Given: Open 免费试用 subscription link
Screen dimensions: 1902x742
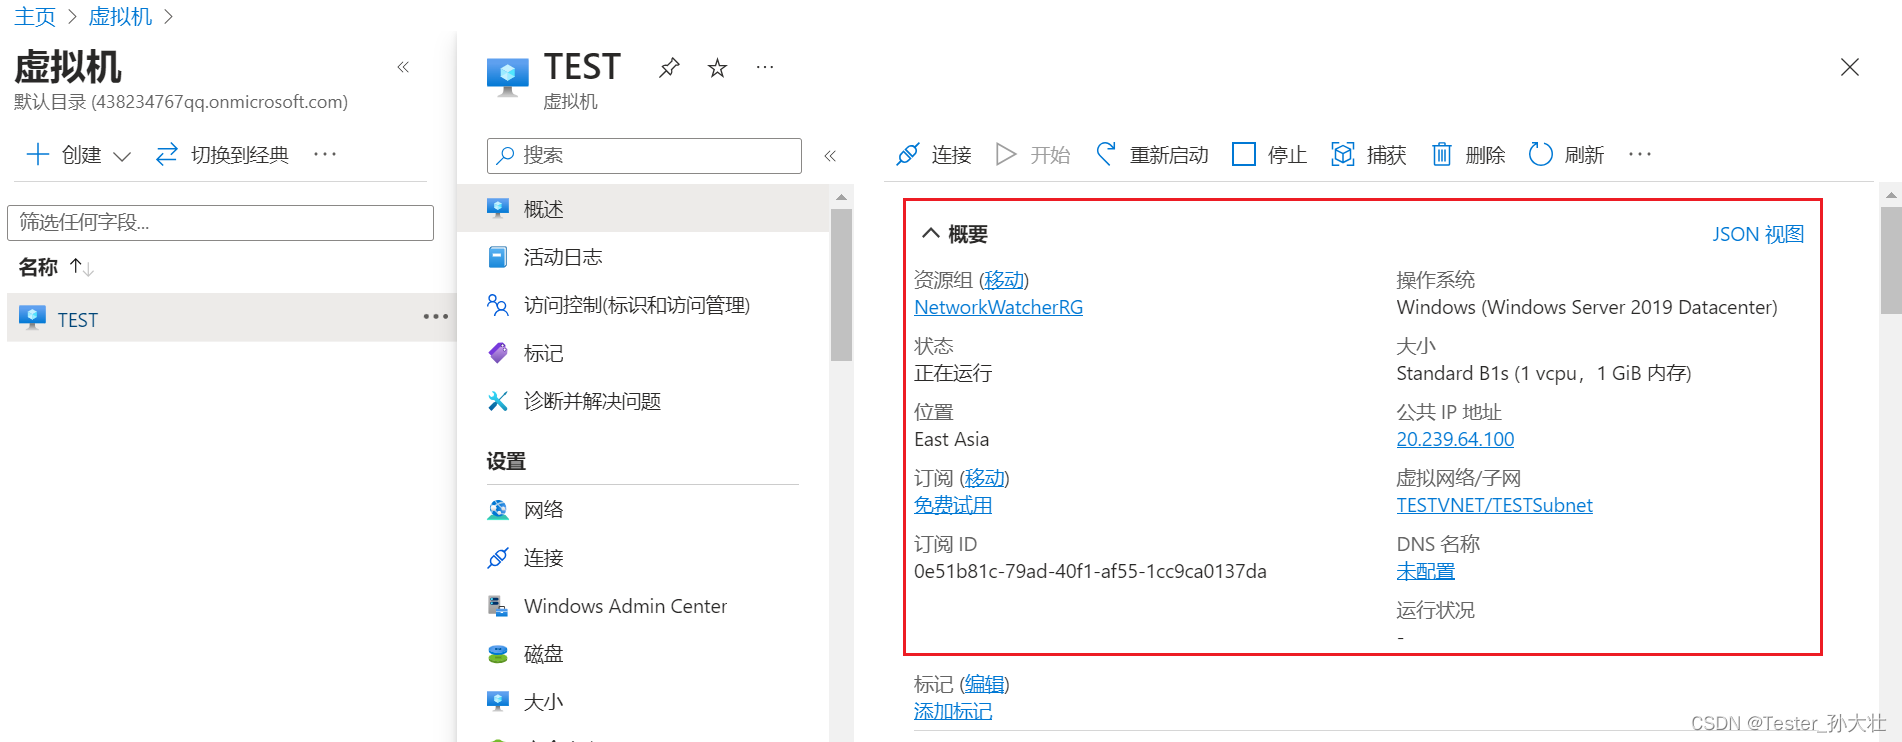Looking at the screenshot, I should (953, 505).
